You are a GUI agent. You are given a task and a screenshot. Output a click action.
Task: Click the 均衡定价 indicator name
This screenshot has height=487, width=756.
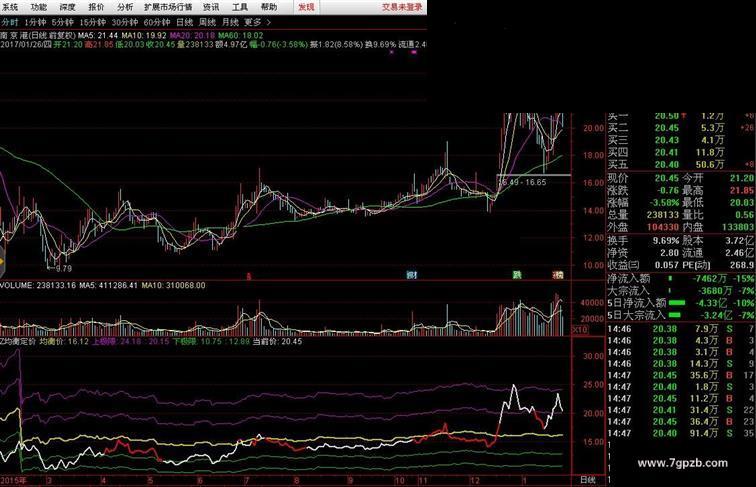click(18, 341)
